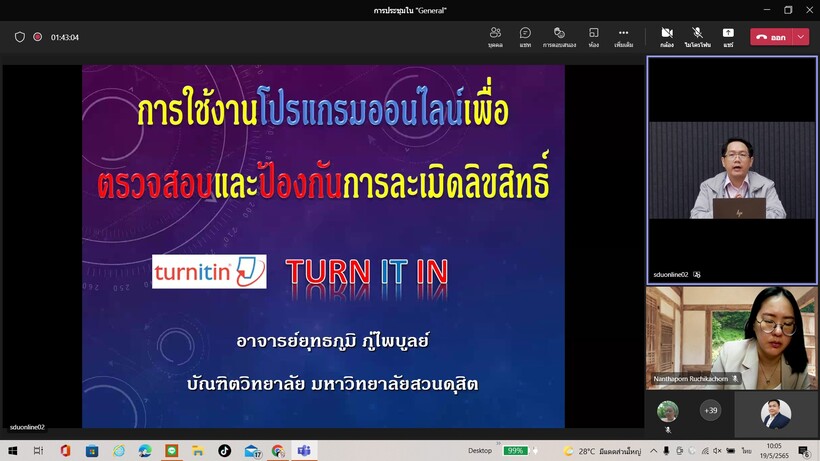Switch to the LINE app on taskbar
The image size is (820, 461).
172,451
